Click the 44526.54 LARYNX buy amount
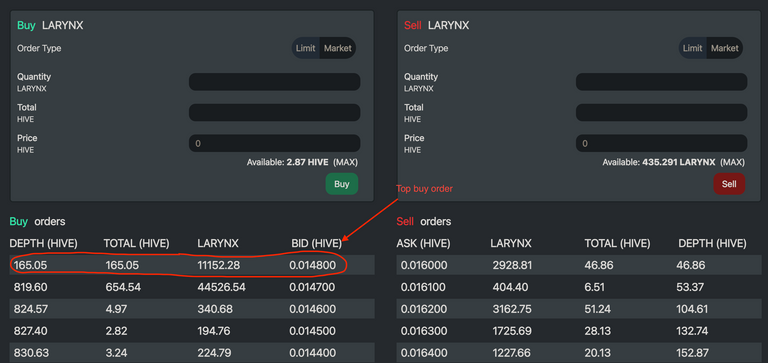Viewport: 768px width, 363px height. [x=221, y=287]
